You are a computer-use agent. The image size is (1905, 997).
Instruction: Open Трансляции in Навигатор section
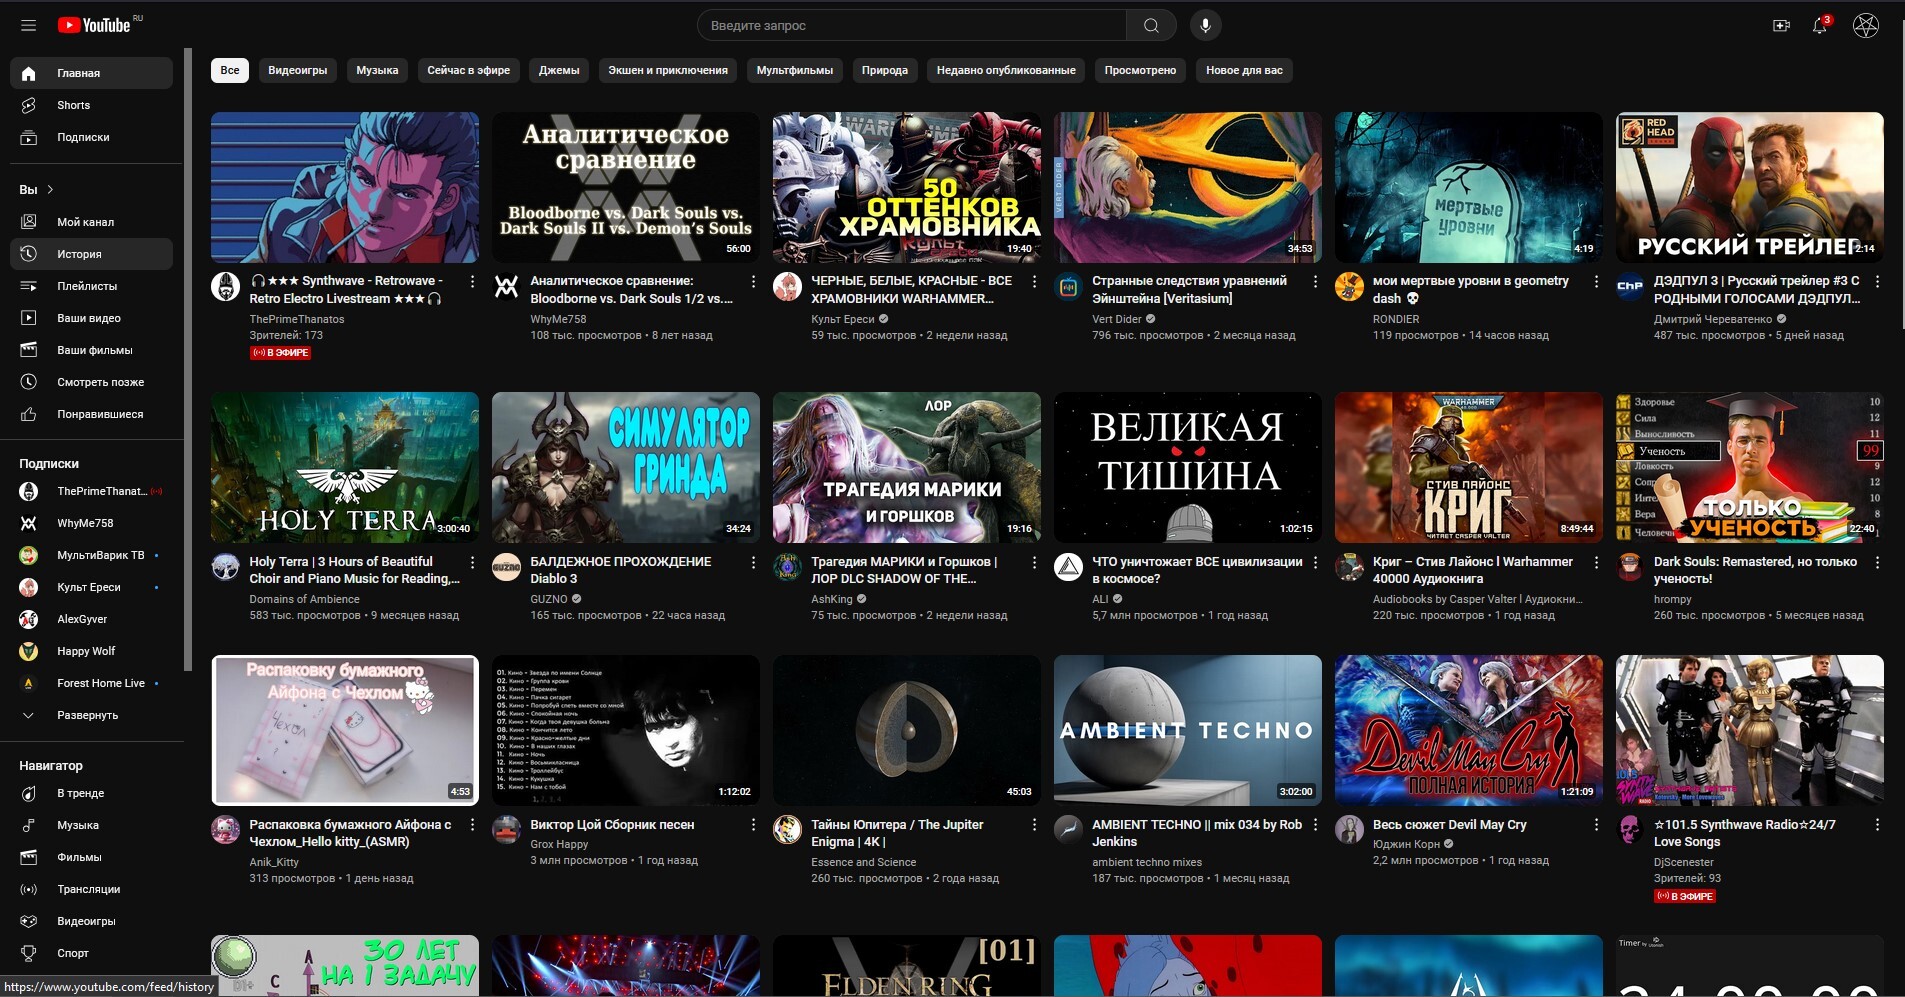91,889
